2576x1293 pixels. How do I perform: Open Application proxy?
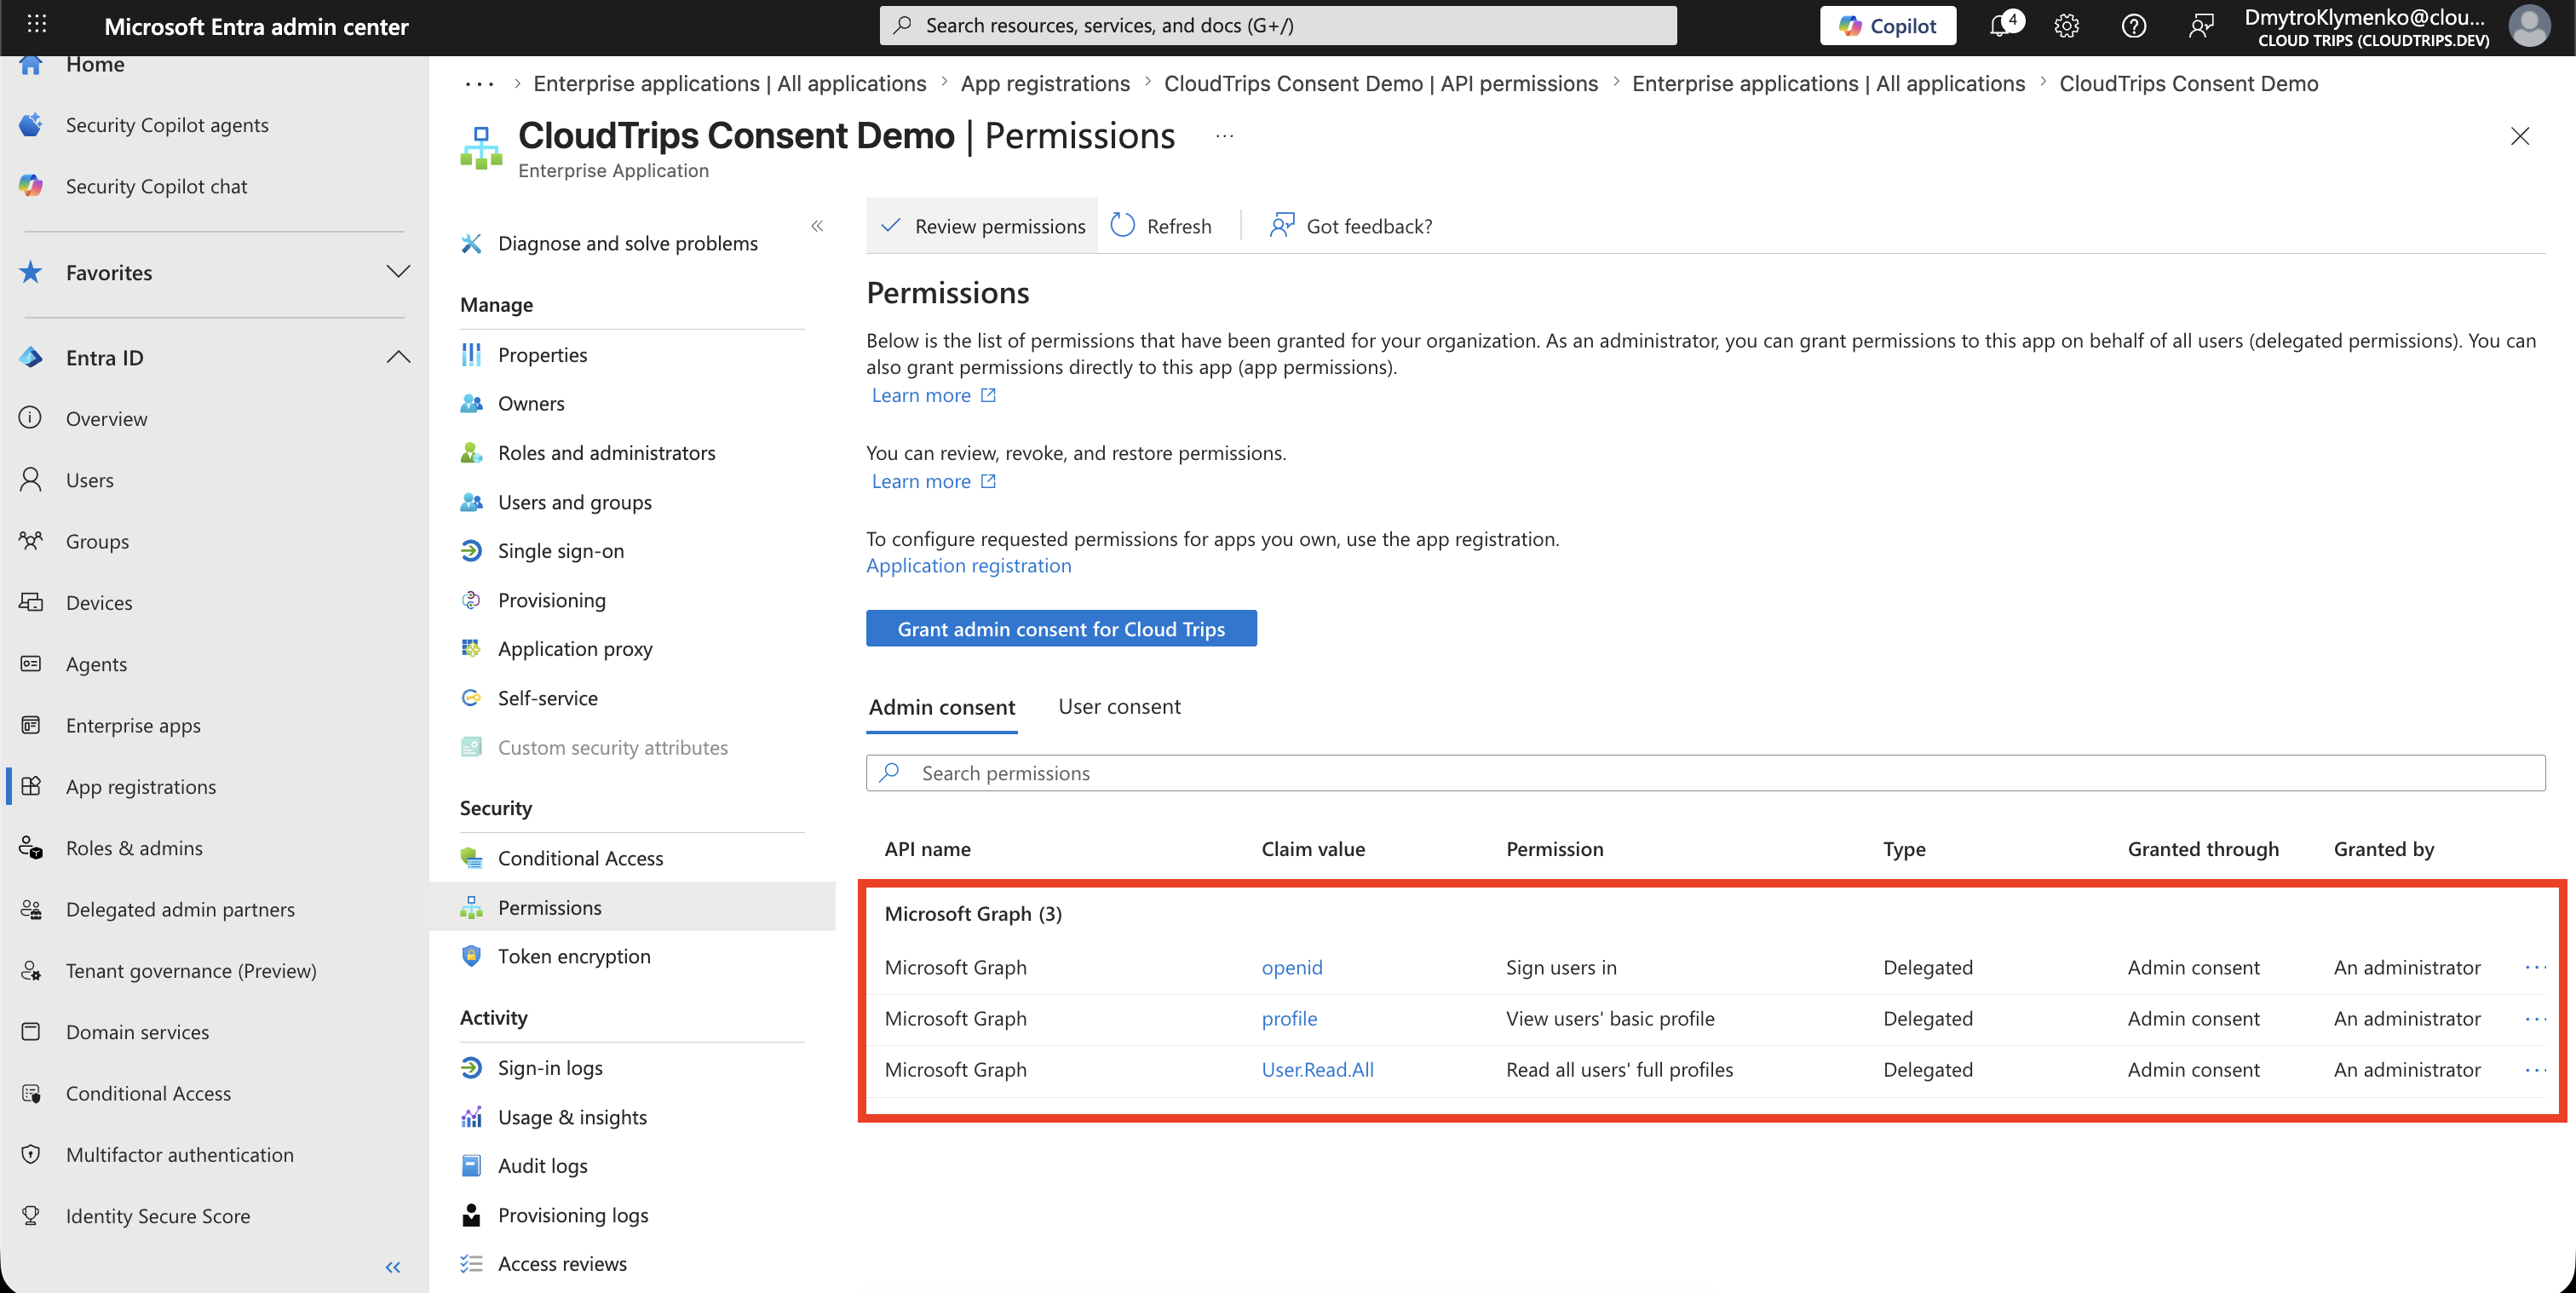coord(575,648)
